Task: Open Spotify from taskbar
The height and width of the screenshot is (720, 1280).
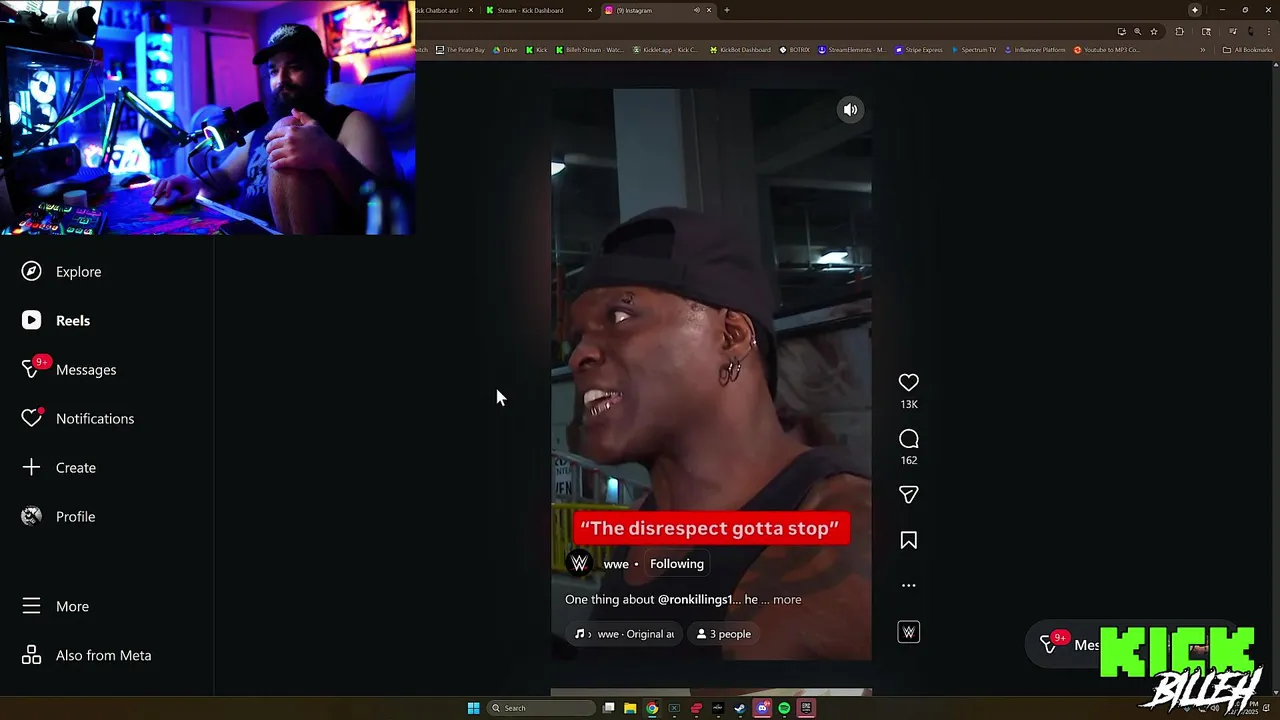Action: pyautogui.click(x=784, y=708)
